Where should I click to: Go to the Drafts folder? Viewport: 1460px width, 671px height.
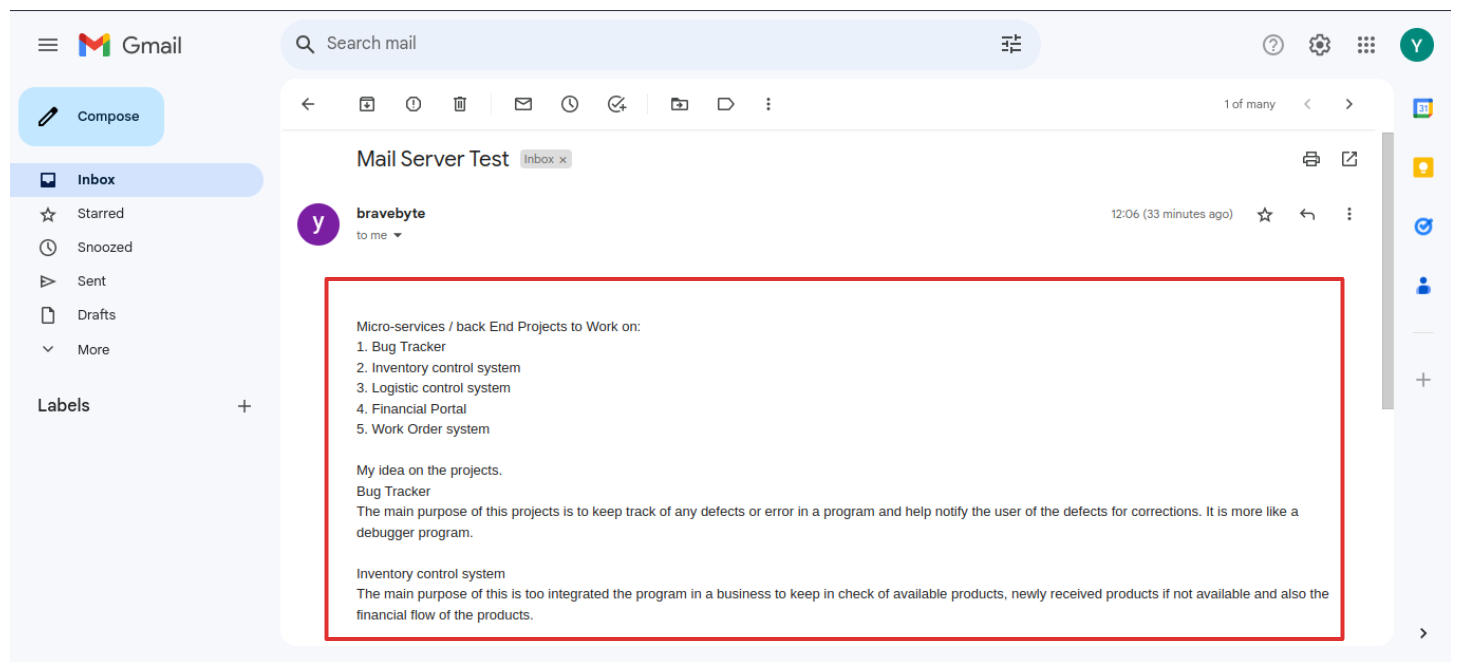97,315
